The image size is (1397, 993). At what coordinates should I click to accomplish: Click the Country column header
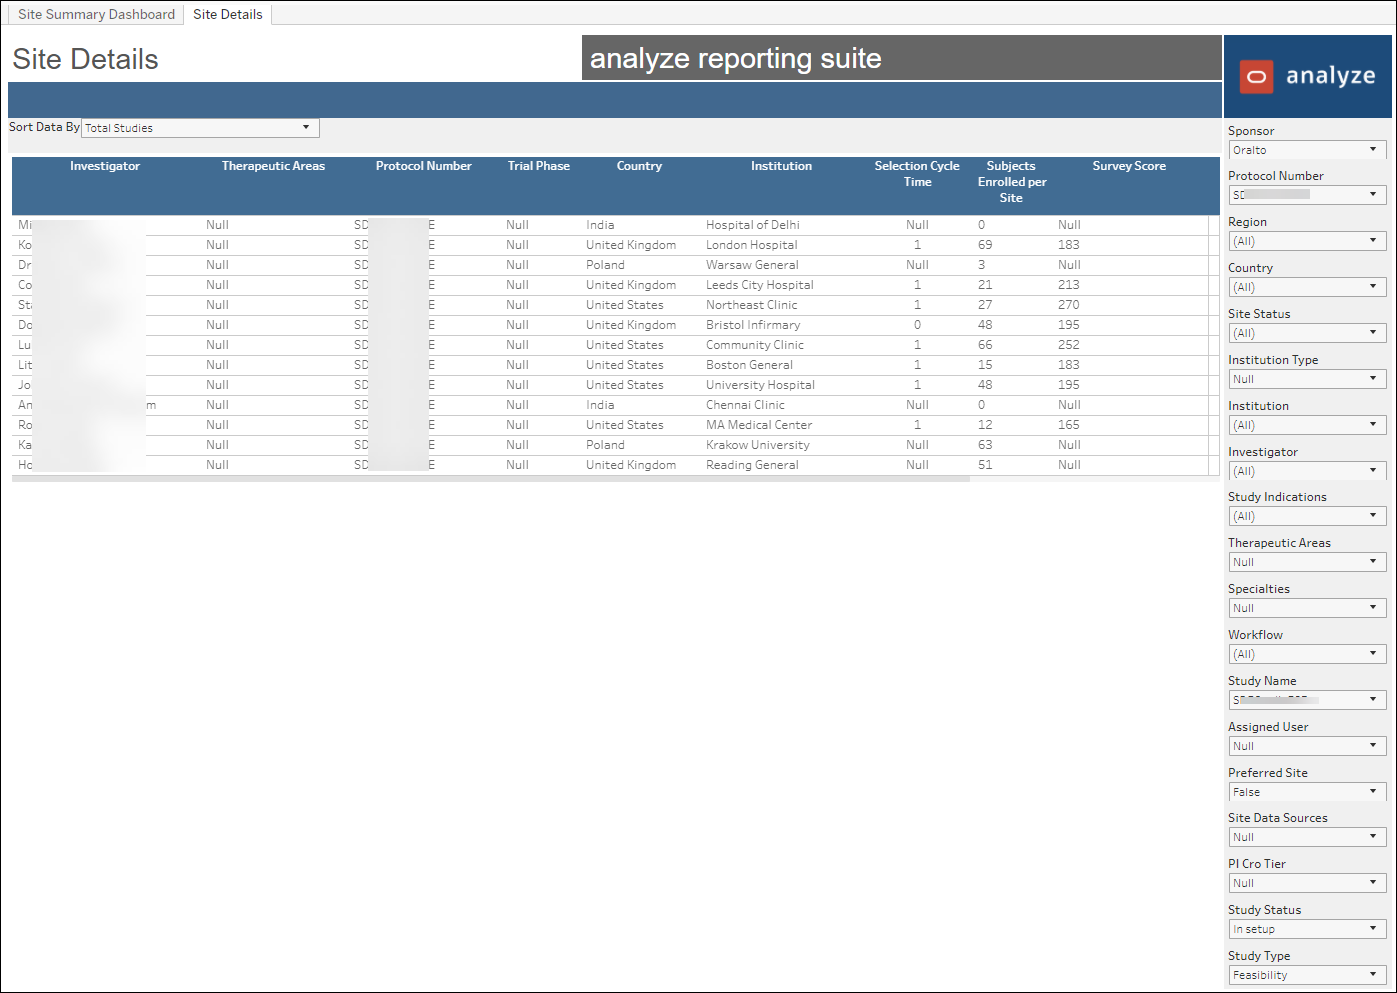639,166
